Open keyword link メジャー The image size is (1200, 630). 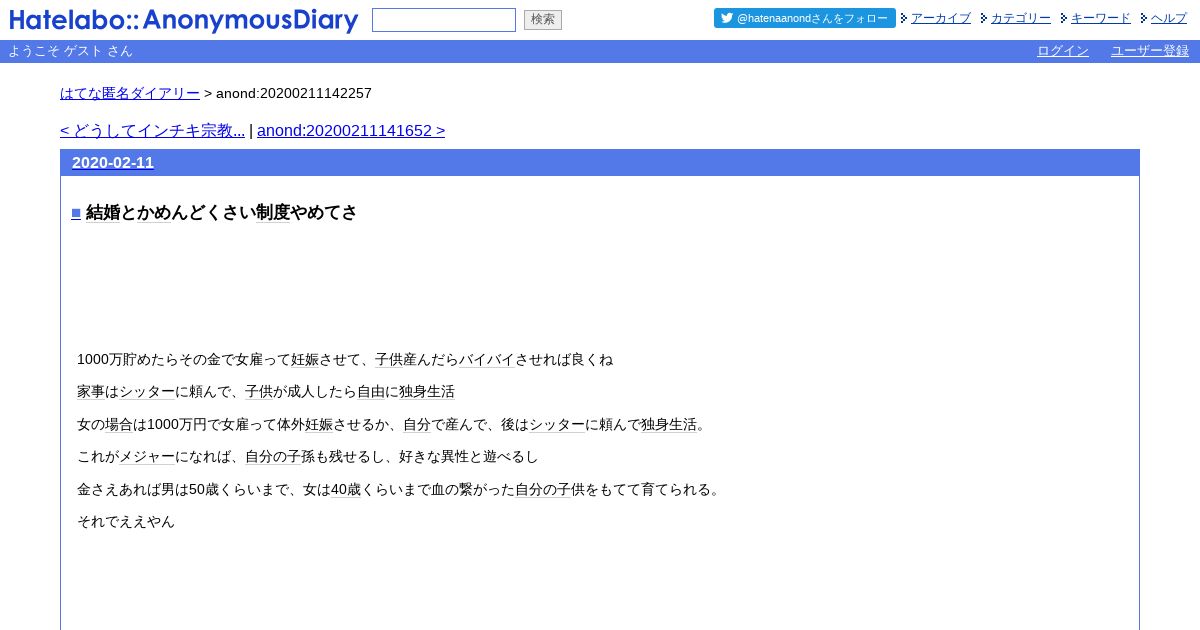pyautogui.click(x=147, y=457)
